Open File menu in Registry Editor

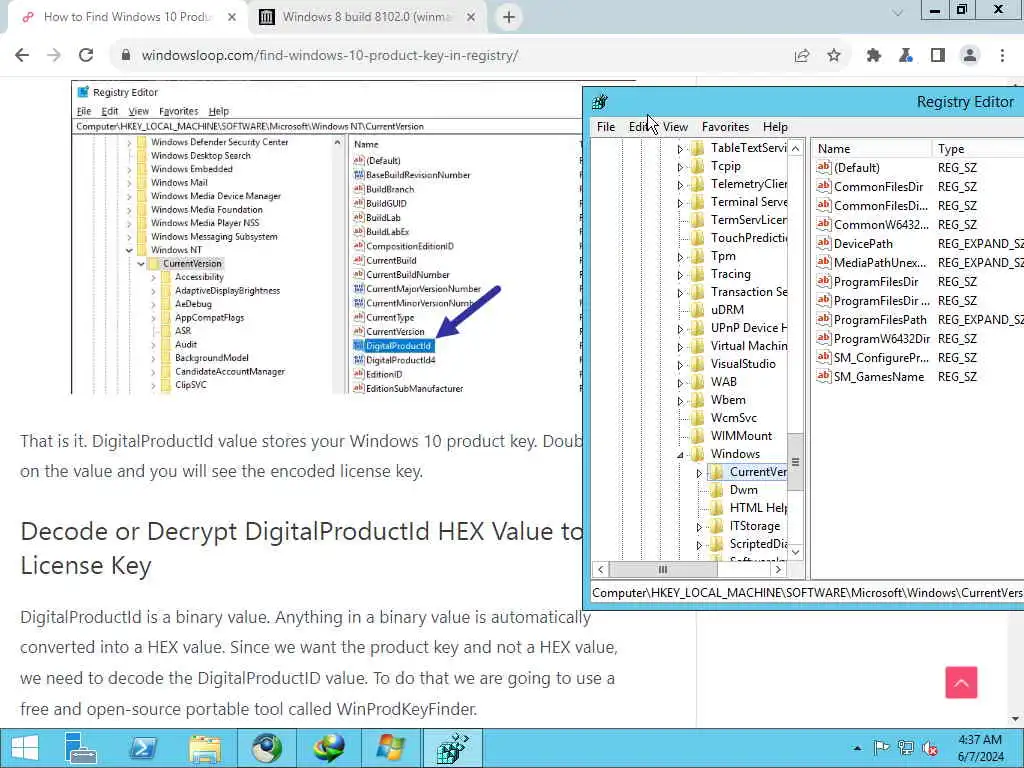point(605,127)
